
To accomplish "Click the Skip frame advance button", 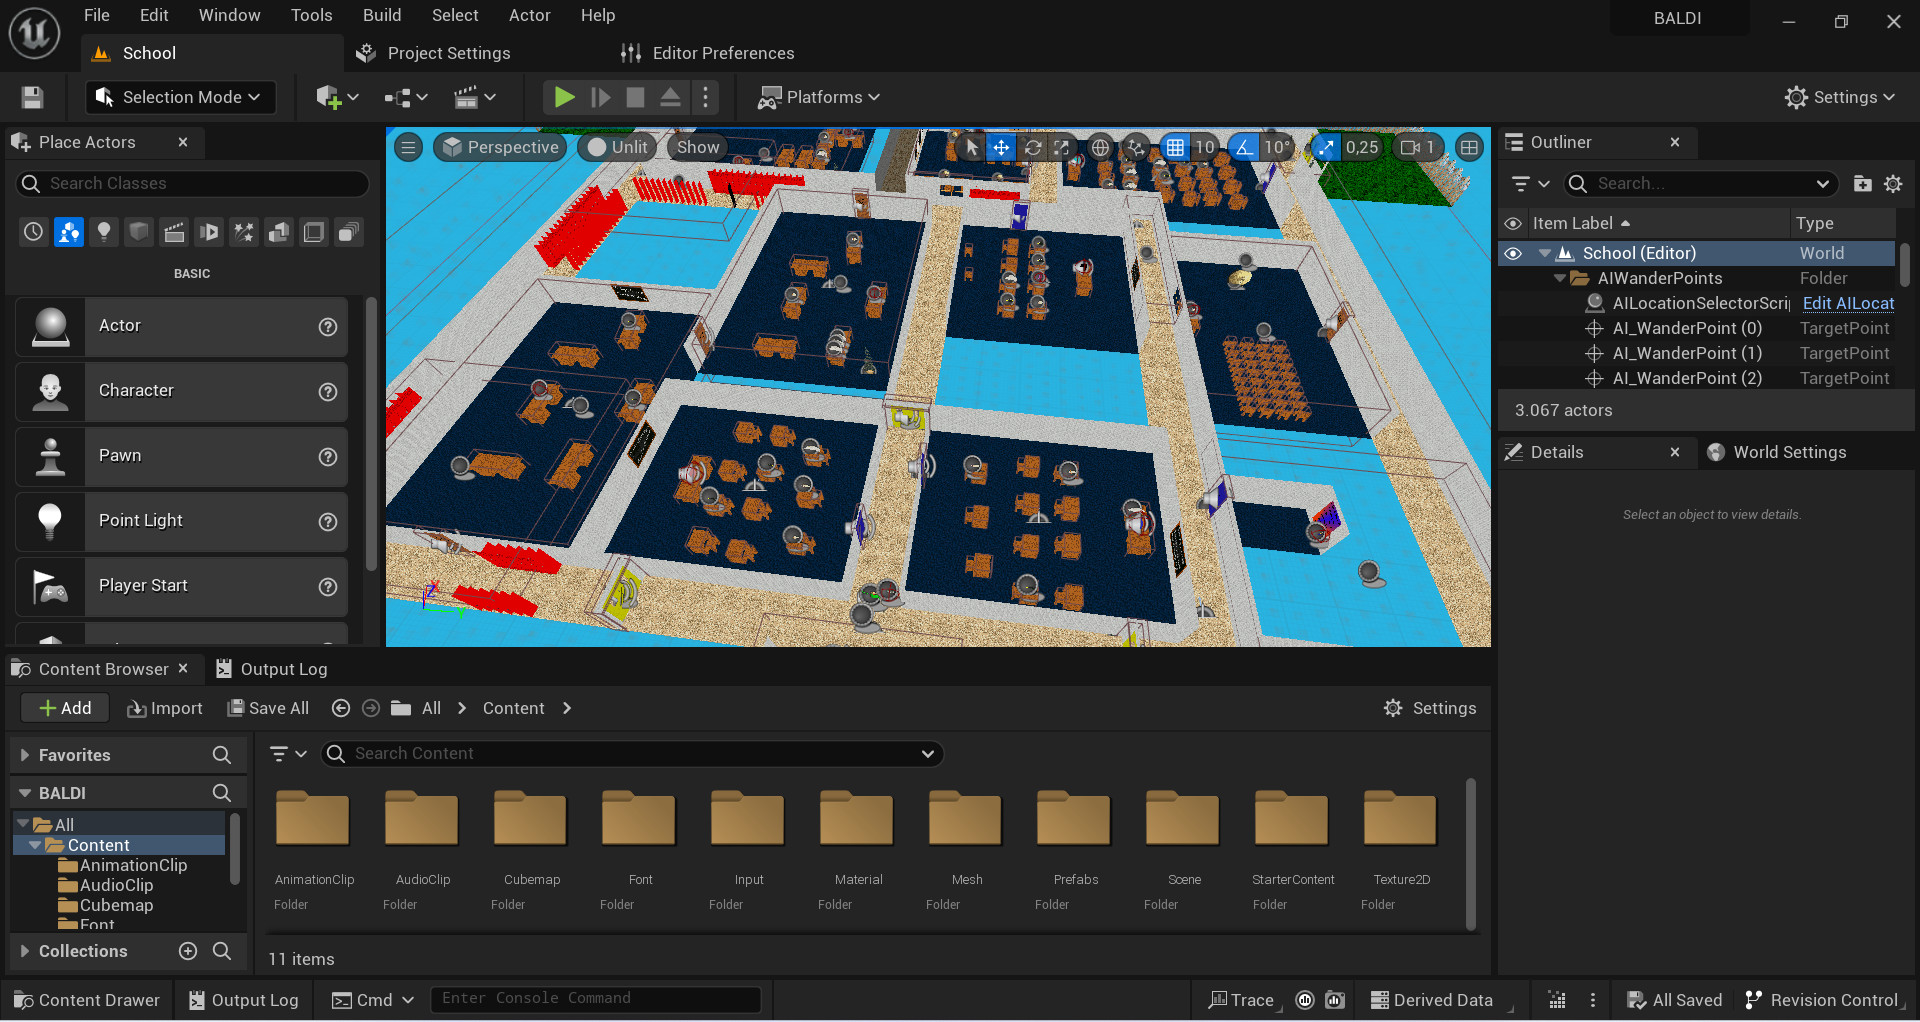I will (x=600, y=97).
